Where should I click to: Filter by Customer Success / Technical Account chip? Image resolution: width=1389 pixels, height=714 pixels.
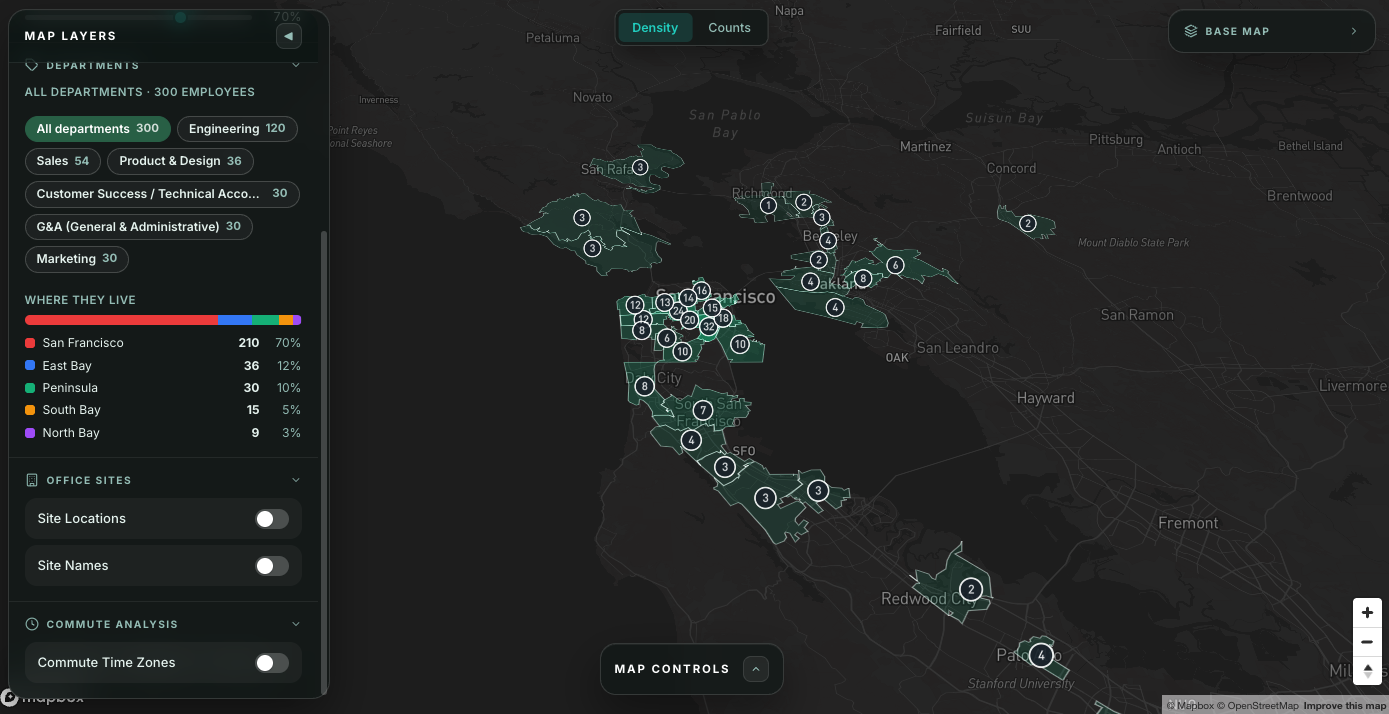click(162, 194)
